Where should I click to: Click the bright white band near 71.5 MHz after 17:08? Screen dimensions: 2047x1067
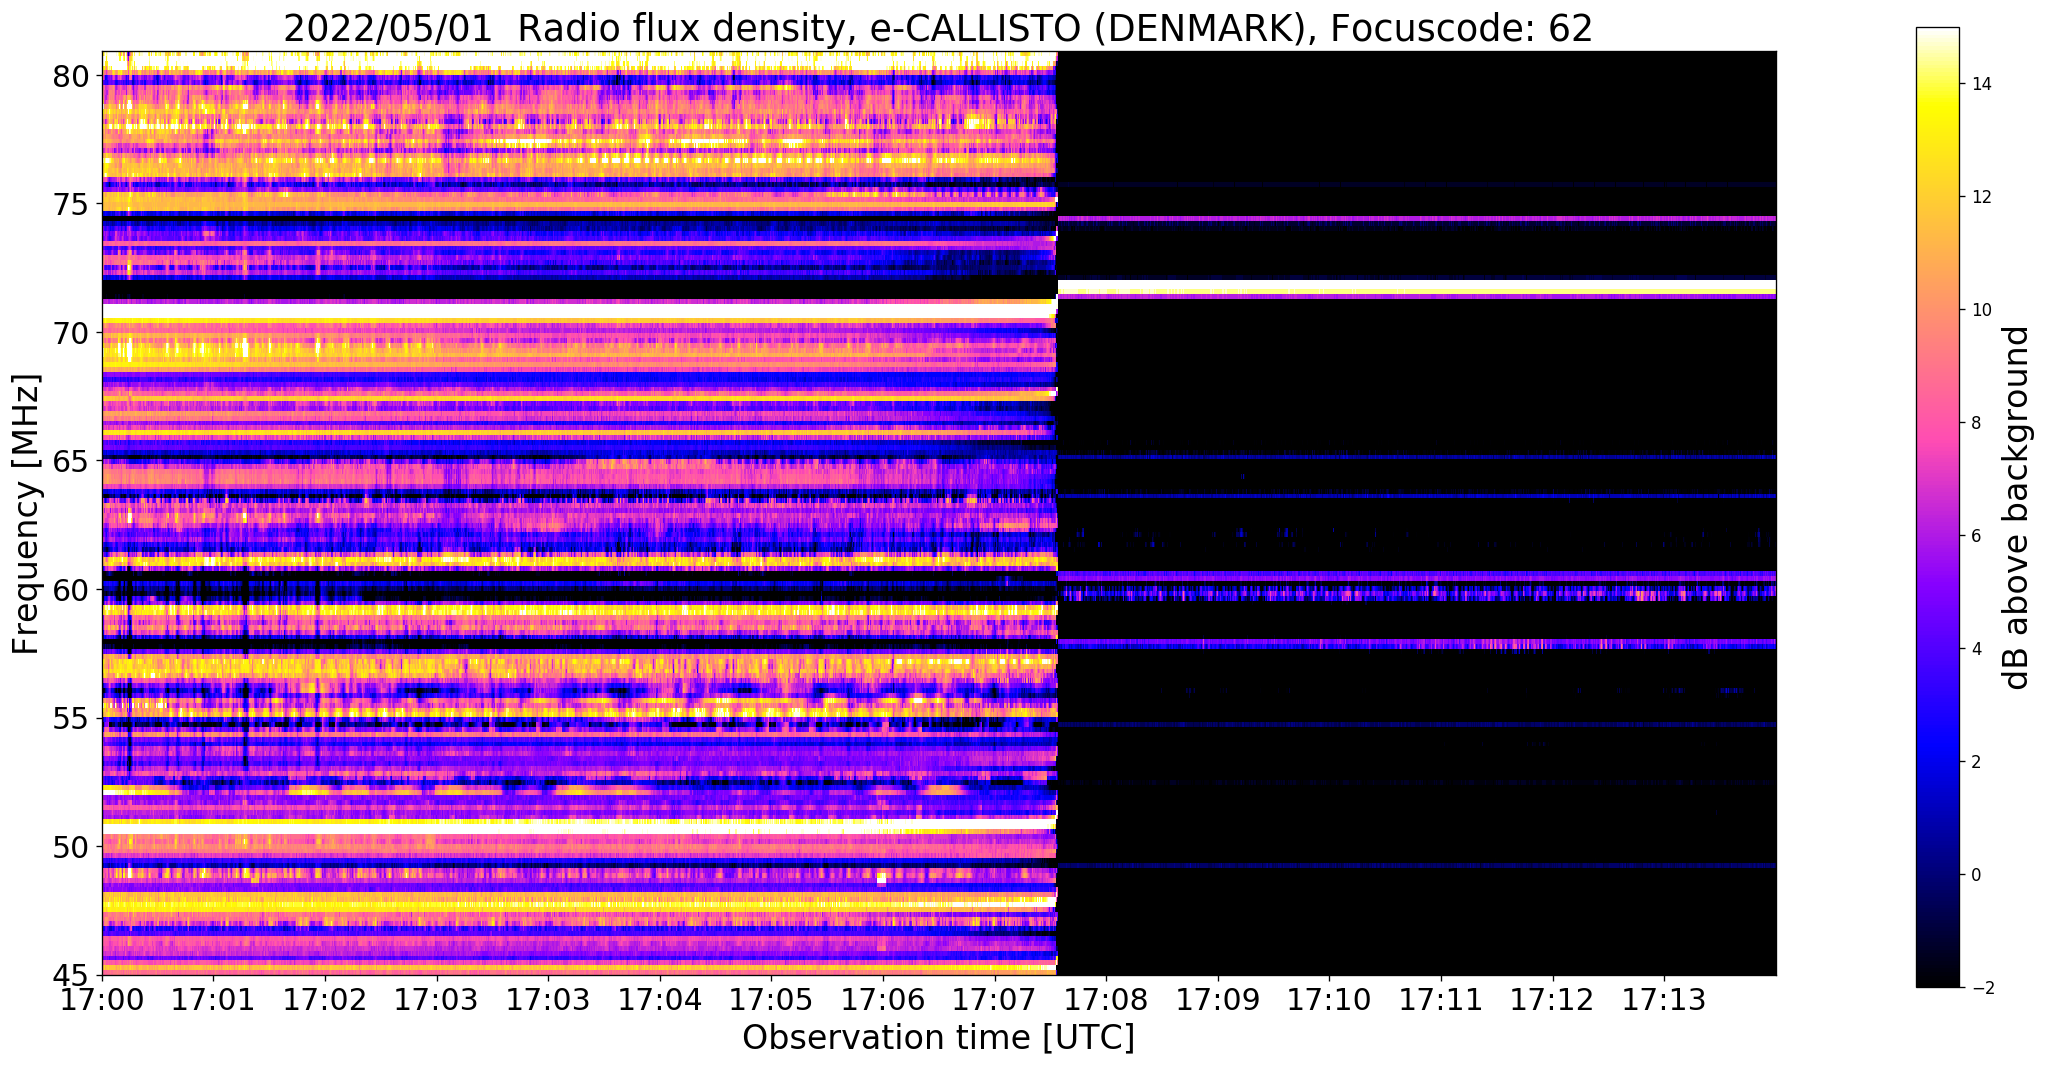[x=1417, y=287]
